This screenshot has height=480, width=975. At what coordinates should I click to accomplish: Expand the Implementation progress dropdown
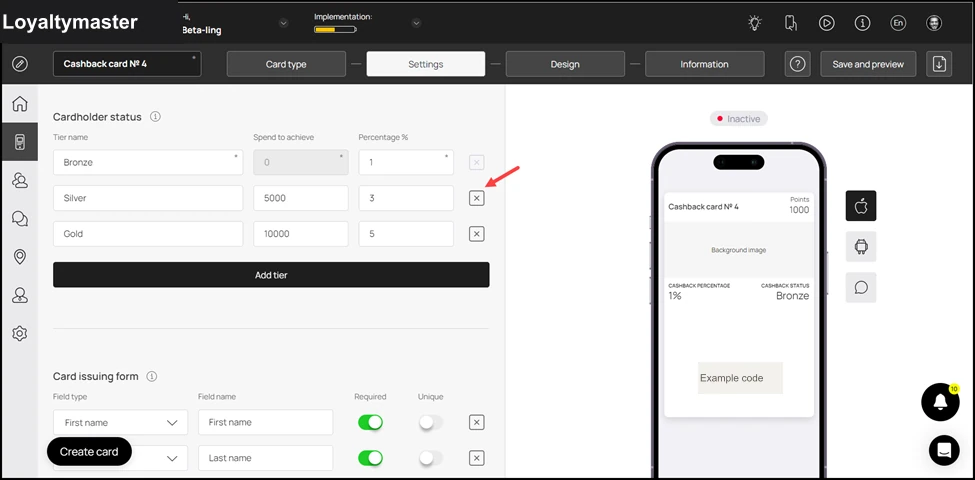point(416,24)
